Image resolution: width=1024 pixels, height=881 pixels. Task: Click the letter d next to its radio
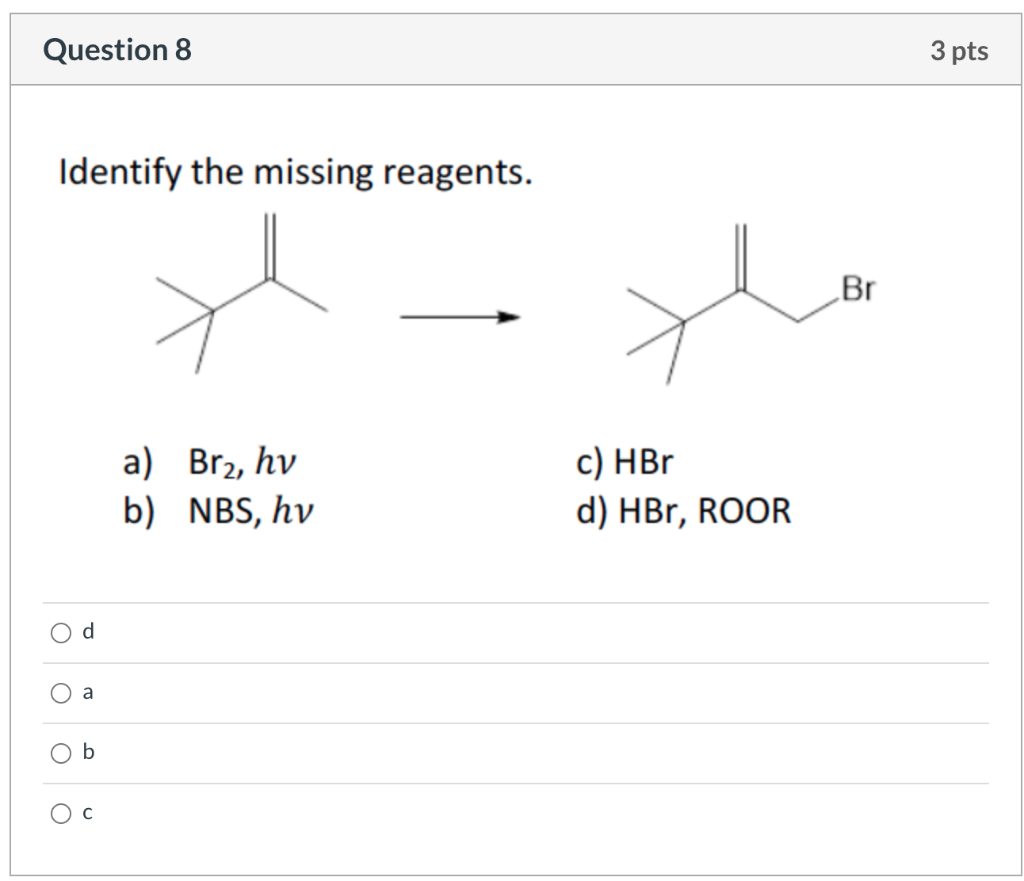click(86, 631)
